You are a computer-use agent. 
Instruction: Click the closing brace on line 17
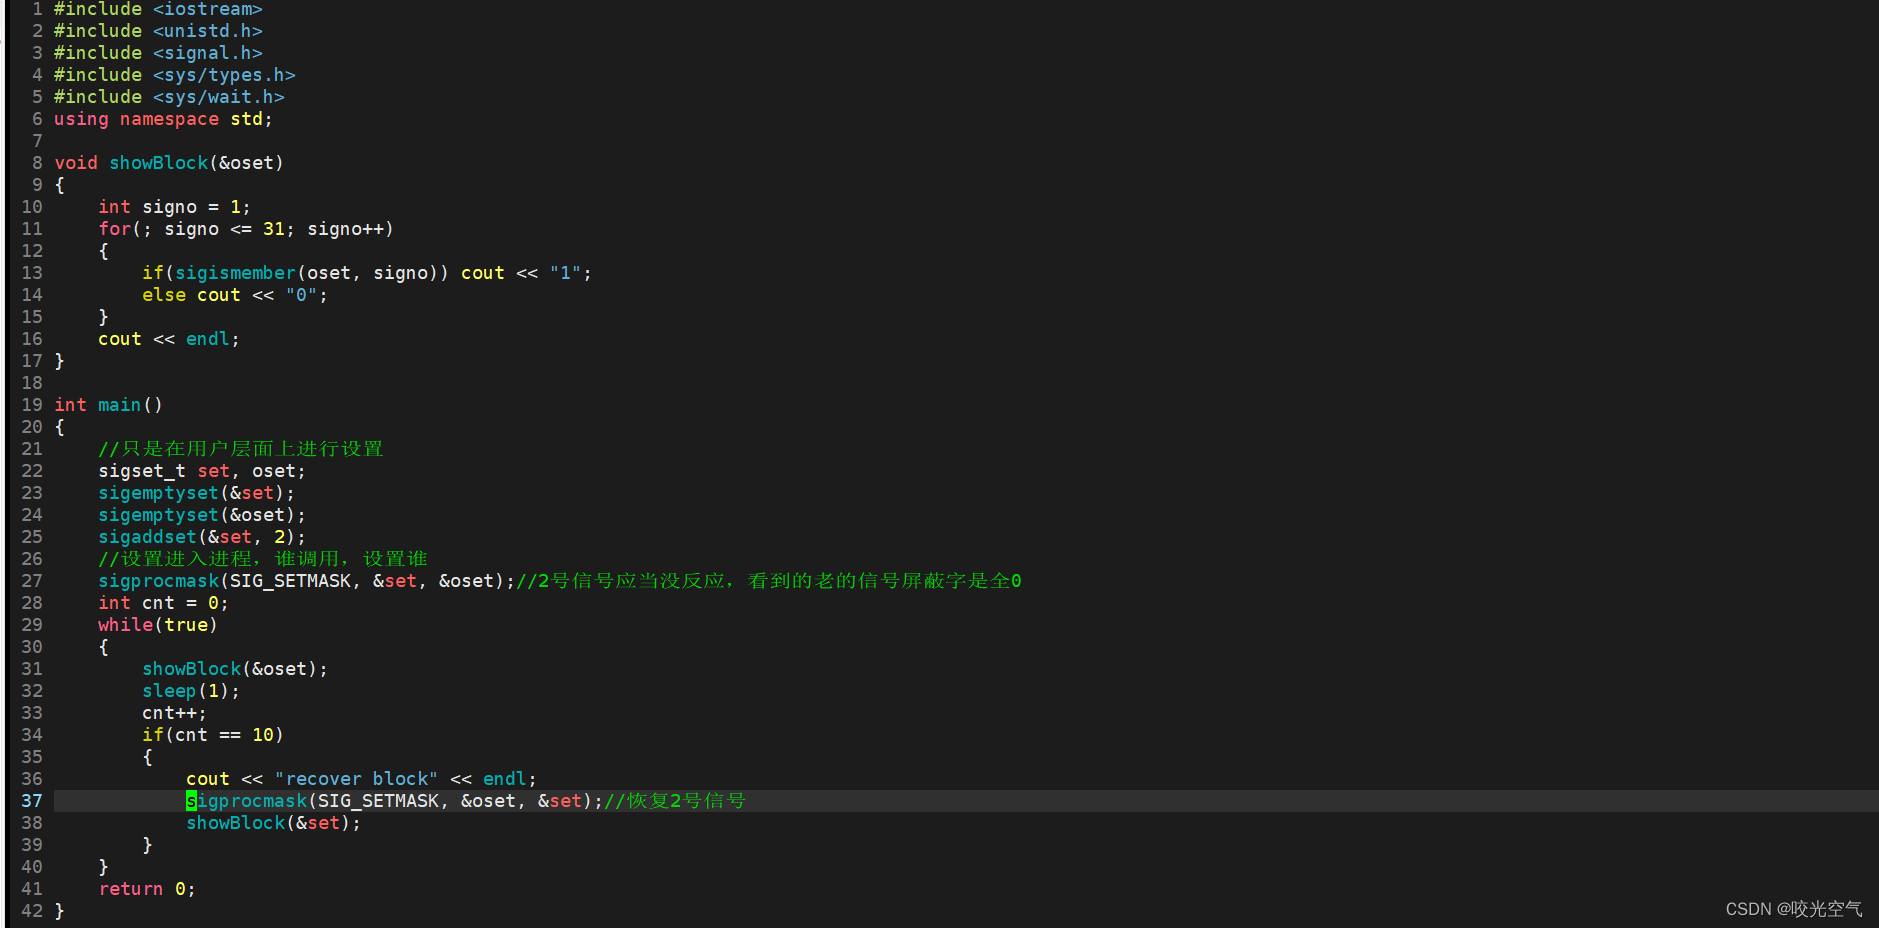click(60, 361)
